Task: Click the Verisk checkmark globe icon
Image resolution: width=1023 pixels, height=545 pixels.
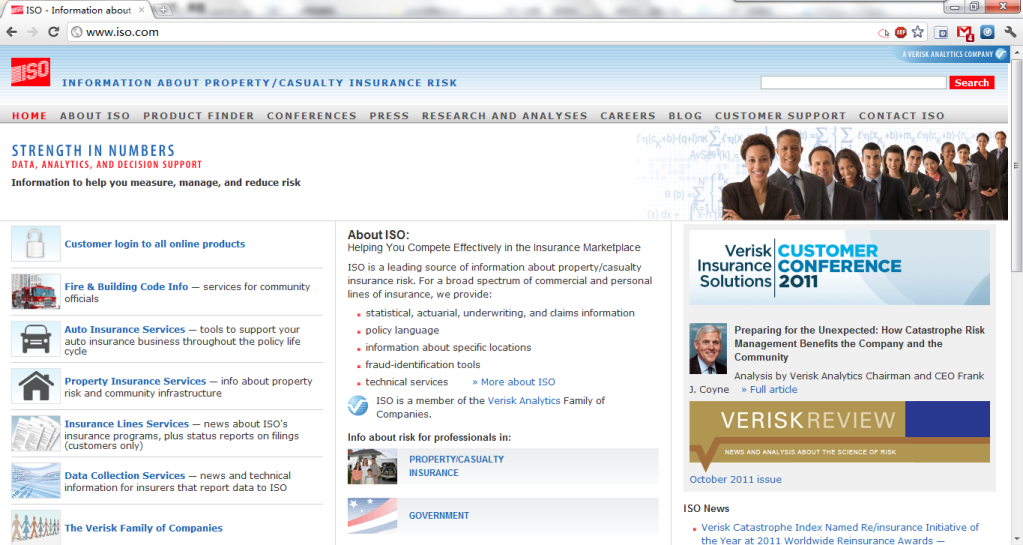Action: (x=358, y=405)
